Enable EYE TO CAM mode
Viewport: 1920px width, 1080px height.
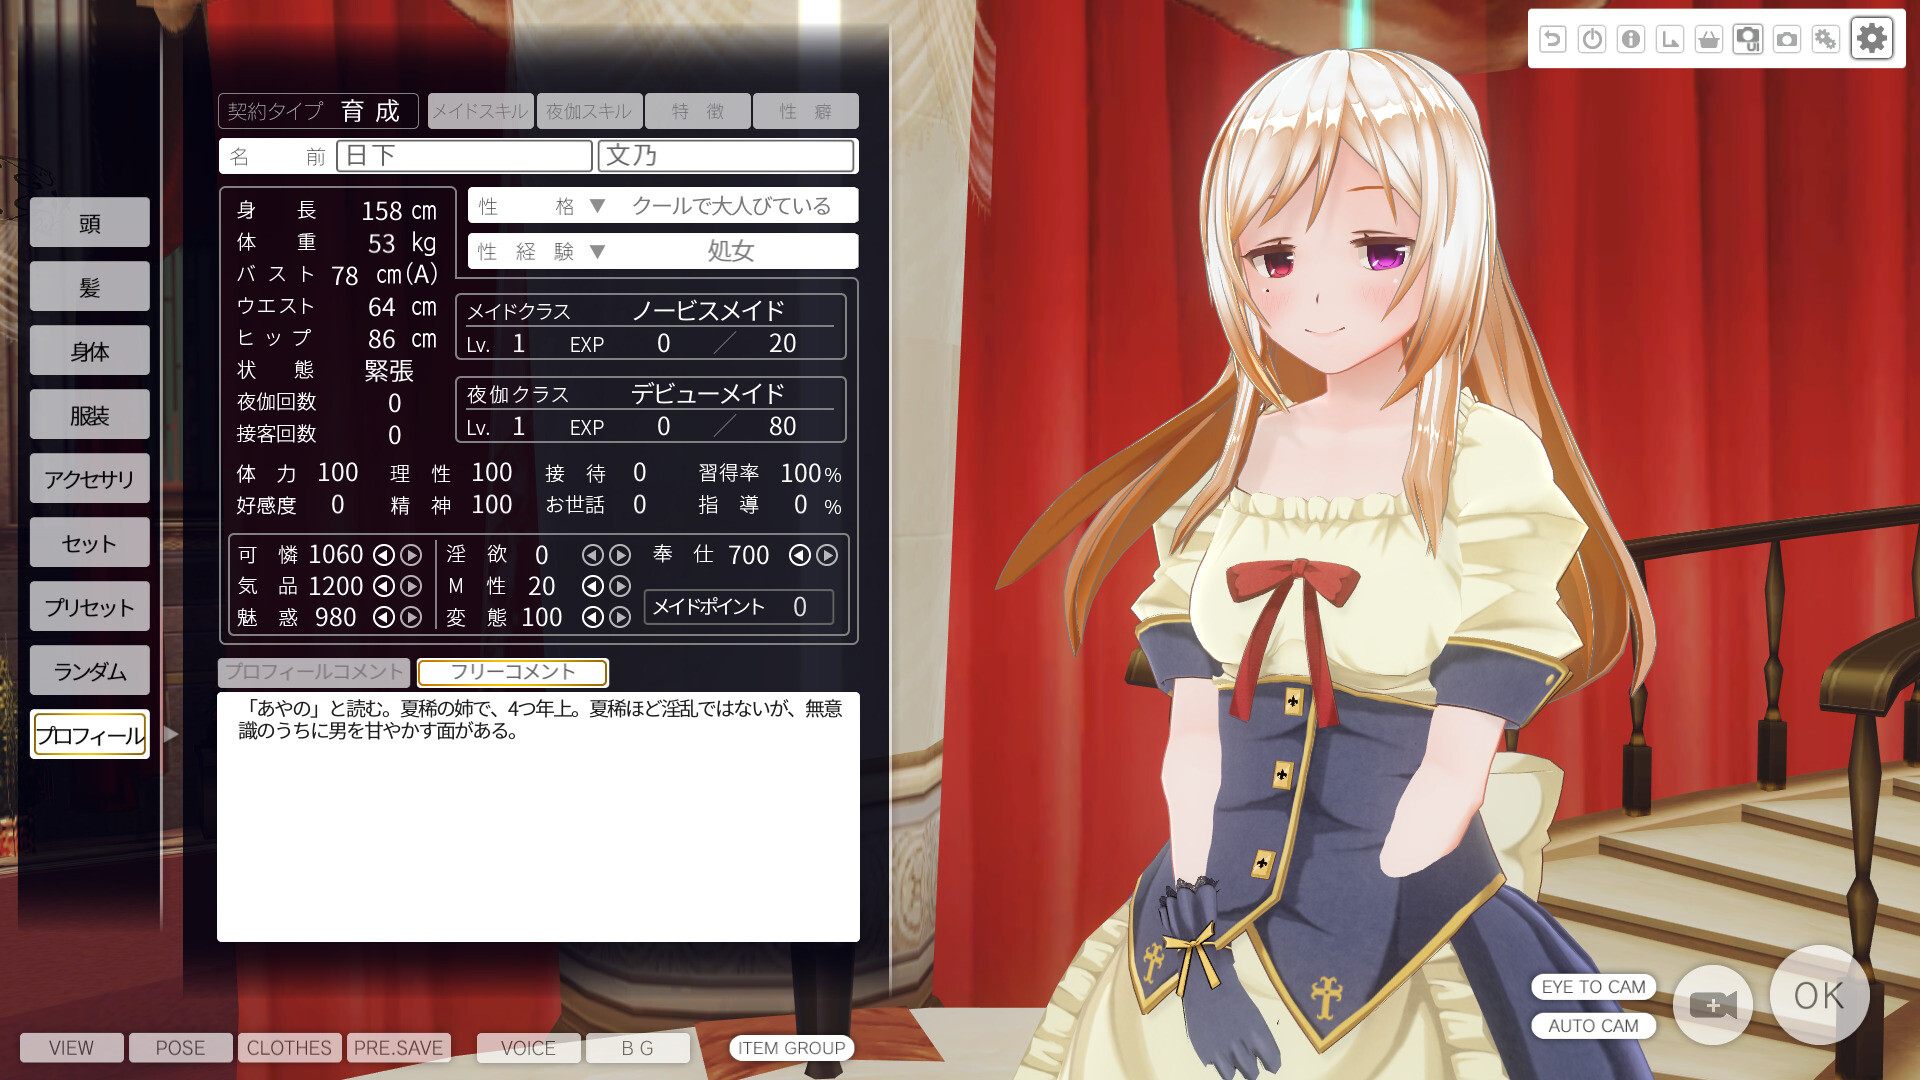[x=1592, y=987]
